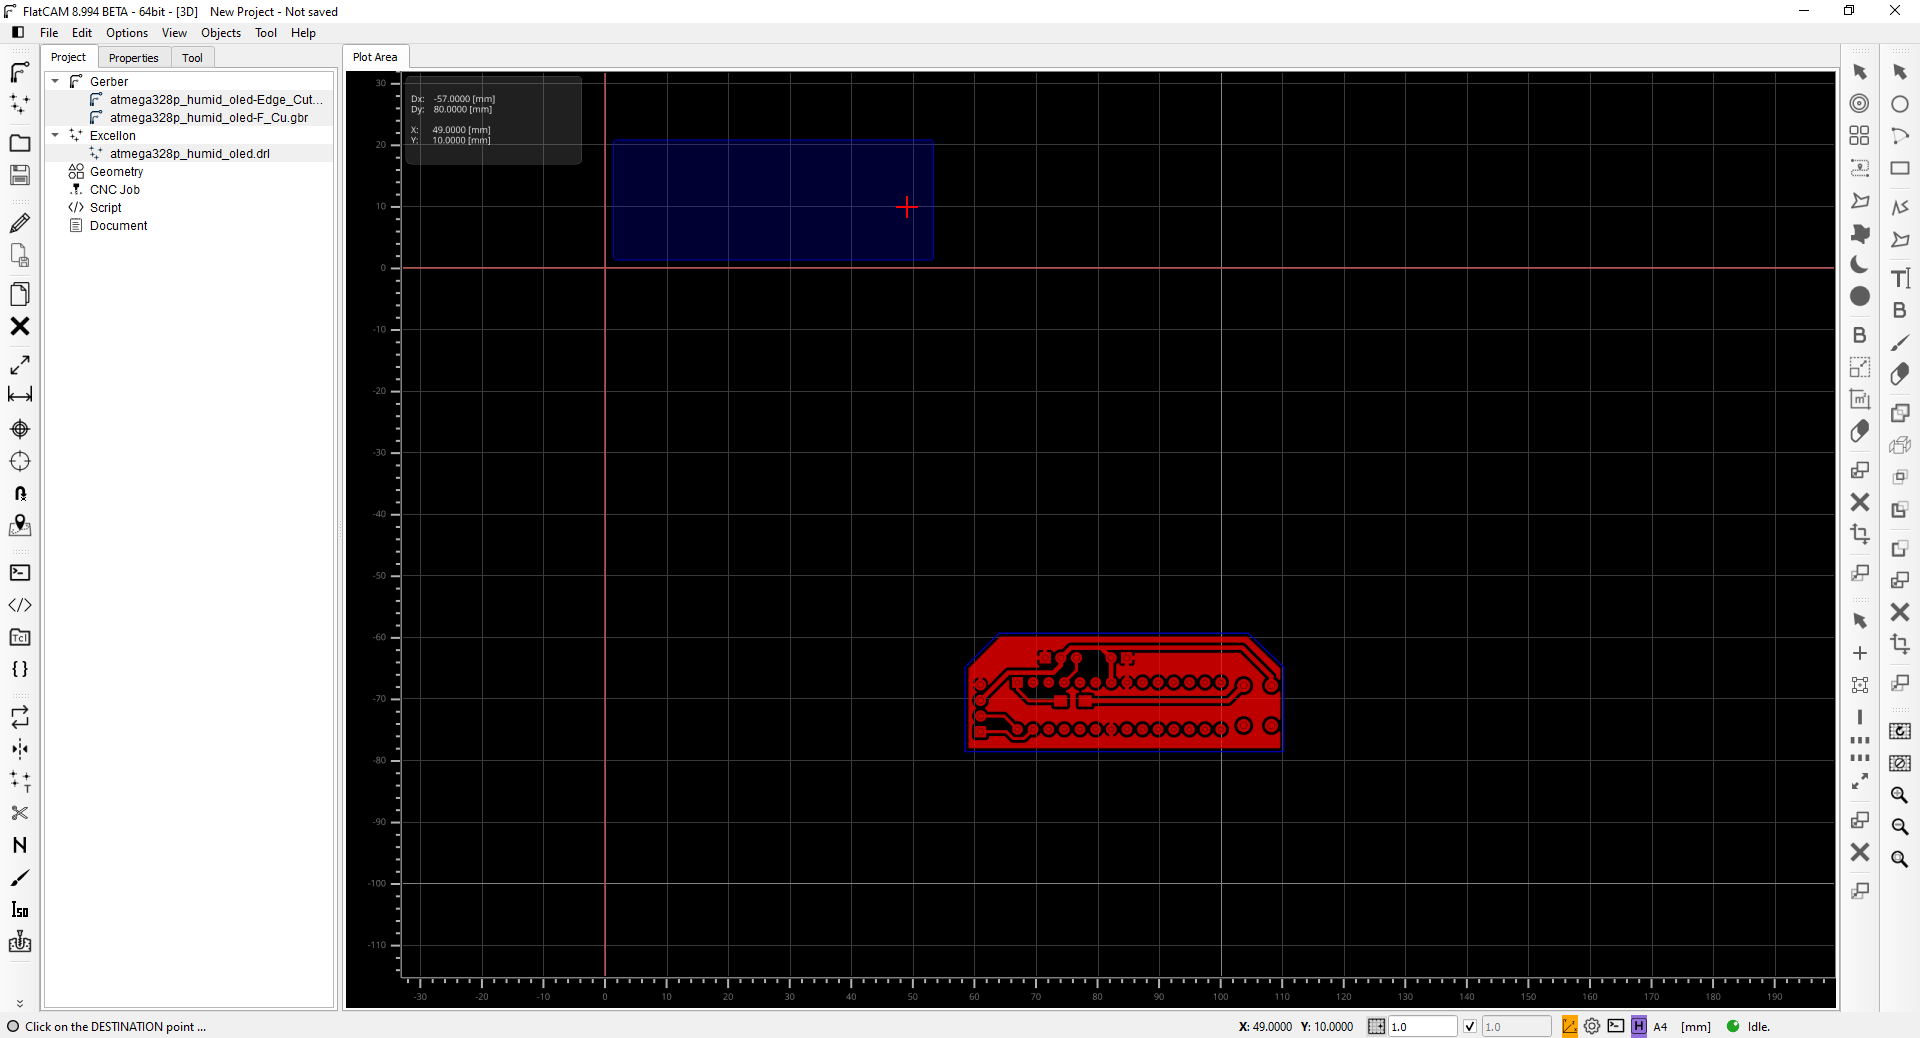Open the TCL script icon
1920x1038 pixels.
(19, 637)
